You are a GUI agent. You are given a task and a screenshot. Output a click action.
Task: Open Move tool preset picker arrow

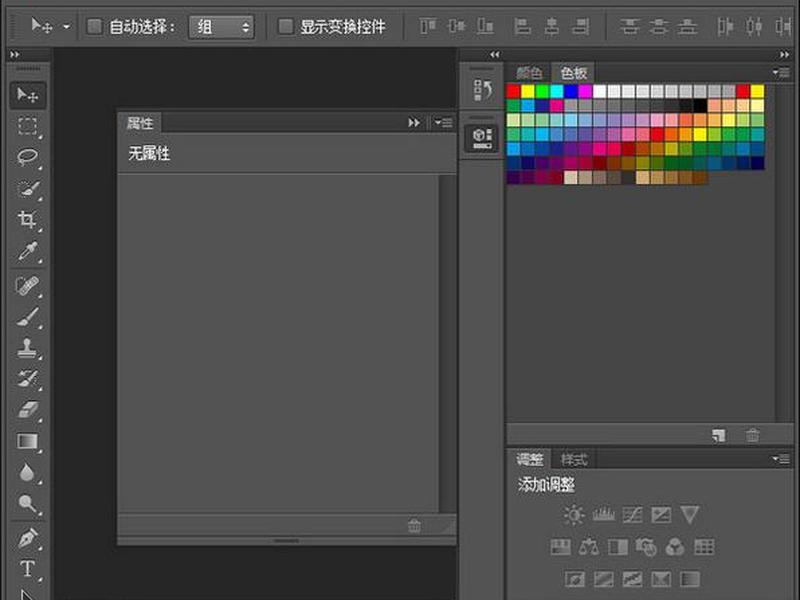click(66, 27)
